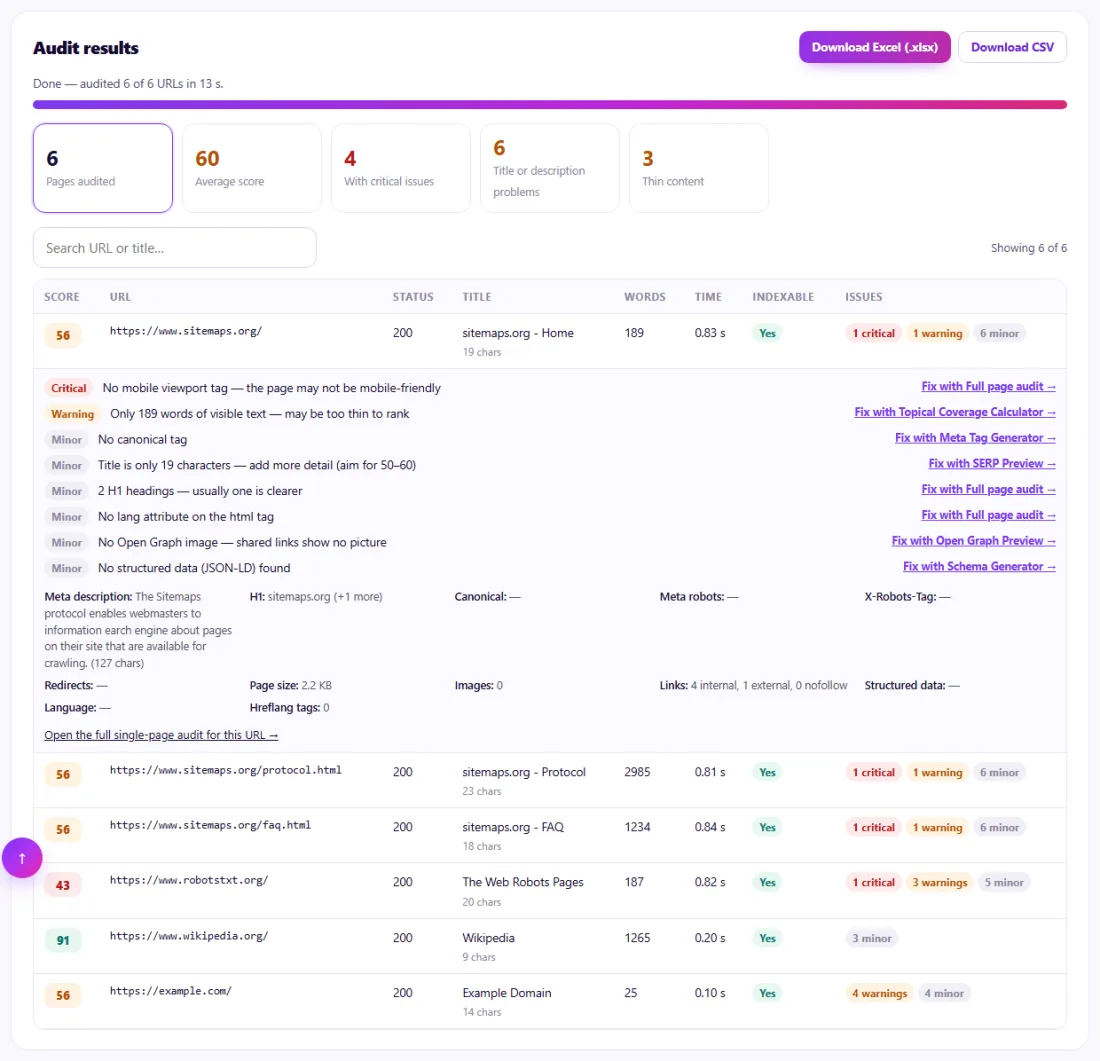Click the 3 minor badge on Wikipedia row
Viewport: 1100px width, 1061px height.
[x=871, y=938]
